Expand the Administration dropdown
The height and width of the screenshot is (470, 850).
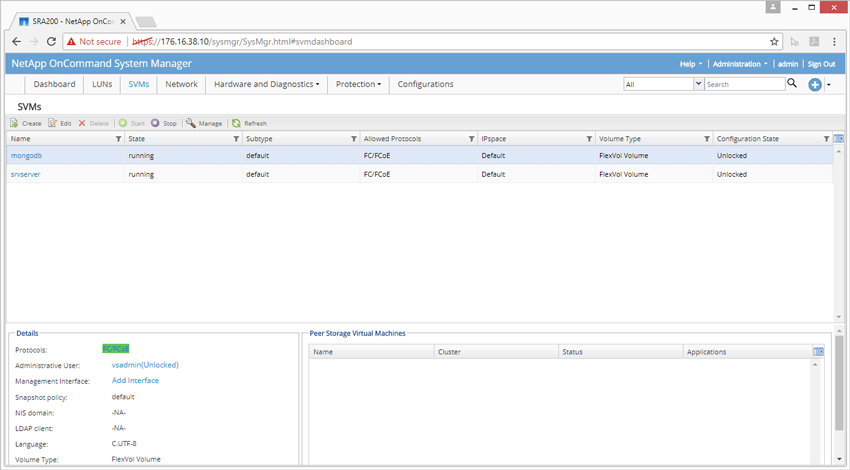tap(740, 64)
